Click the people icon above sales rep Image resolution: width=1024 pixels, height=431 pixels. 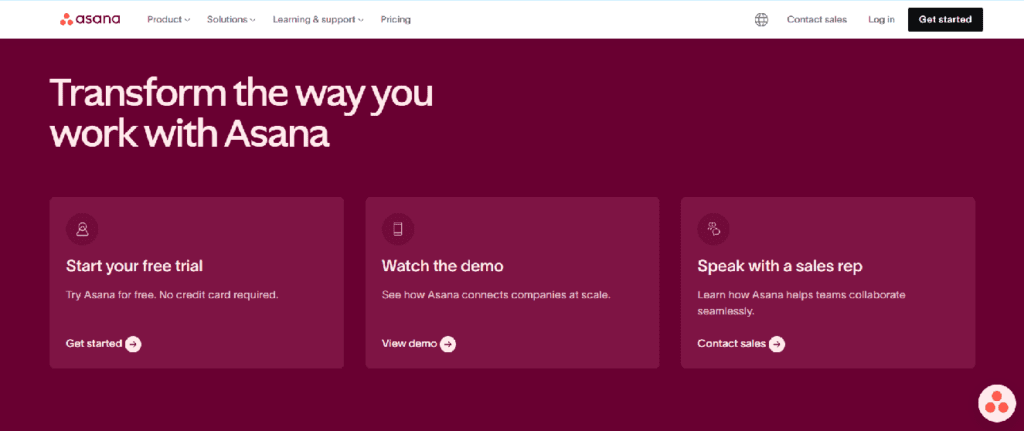click(713, 229)
